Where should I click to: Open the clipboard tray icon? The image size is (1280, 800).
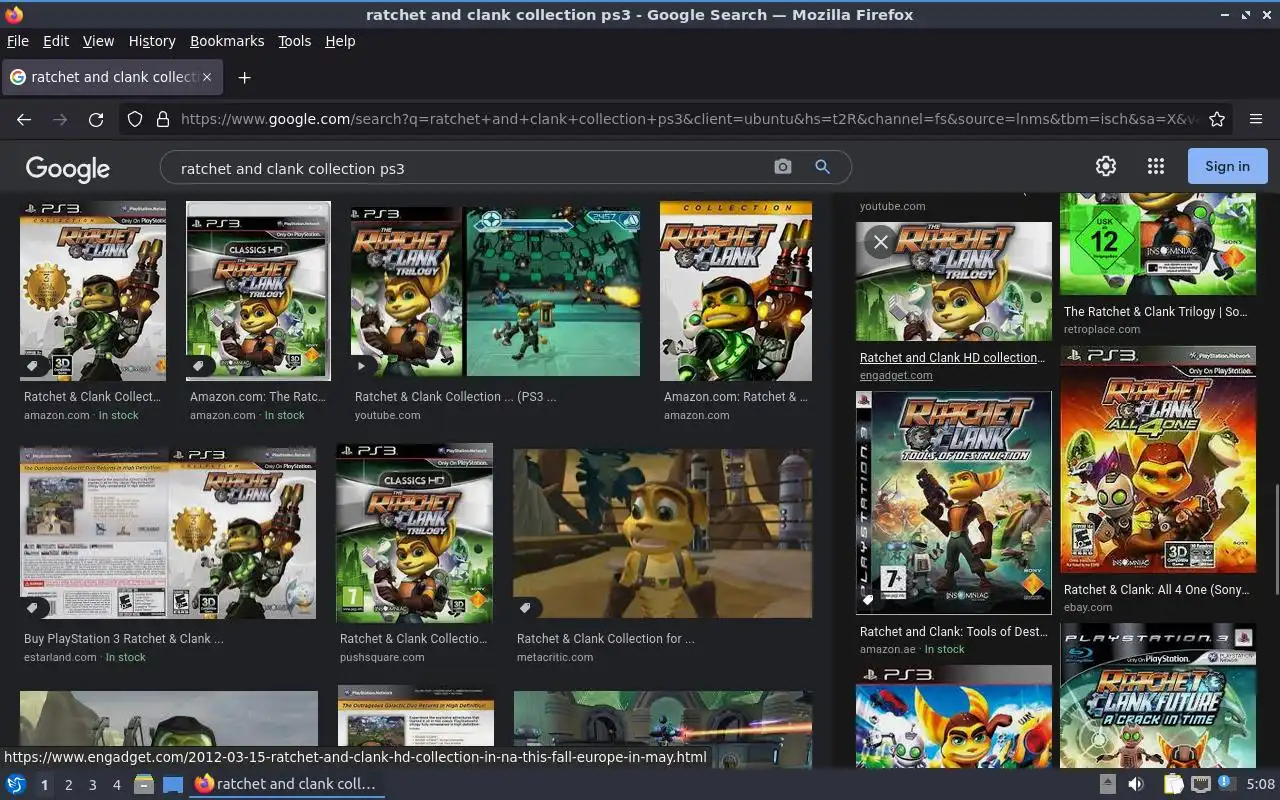tap(1173, 784)
